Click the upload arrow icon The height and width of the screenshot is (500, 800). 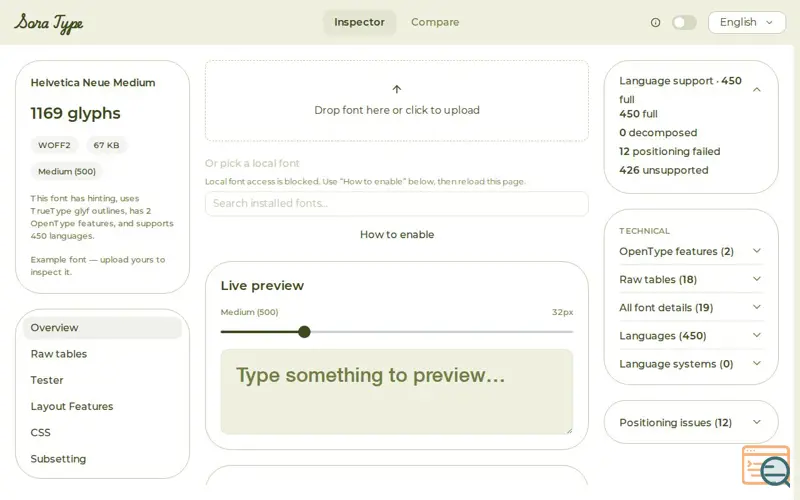[x=396, y=89]
